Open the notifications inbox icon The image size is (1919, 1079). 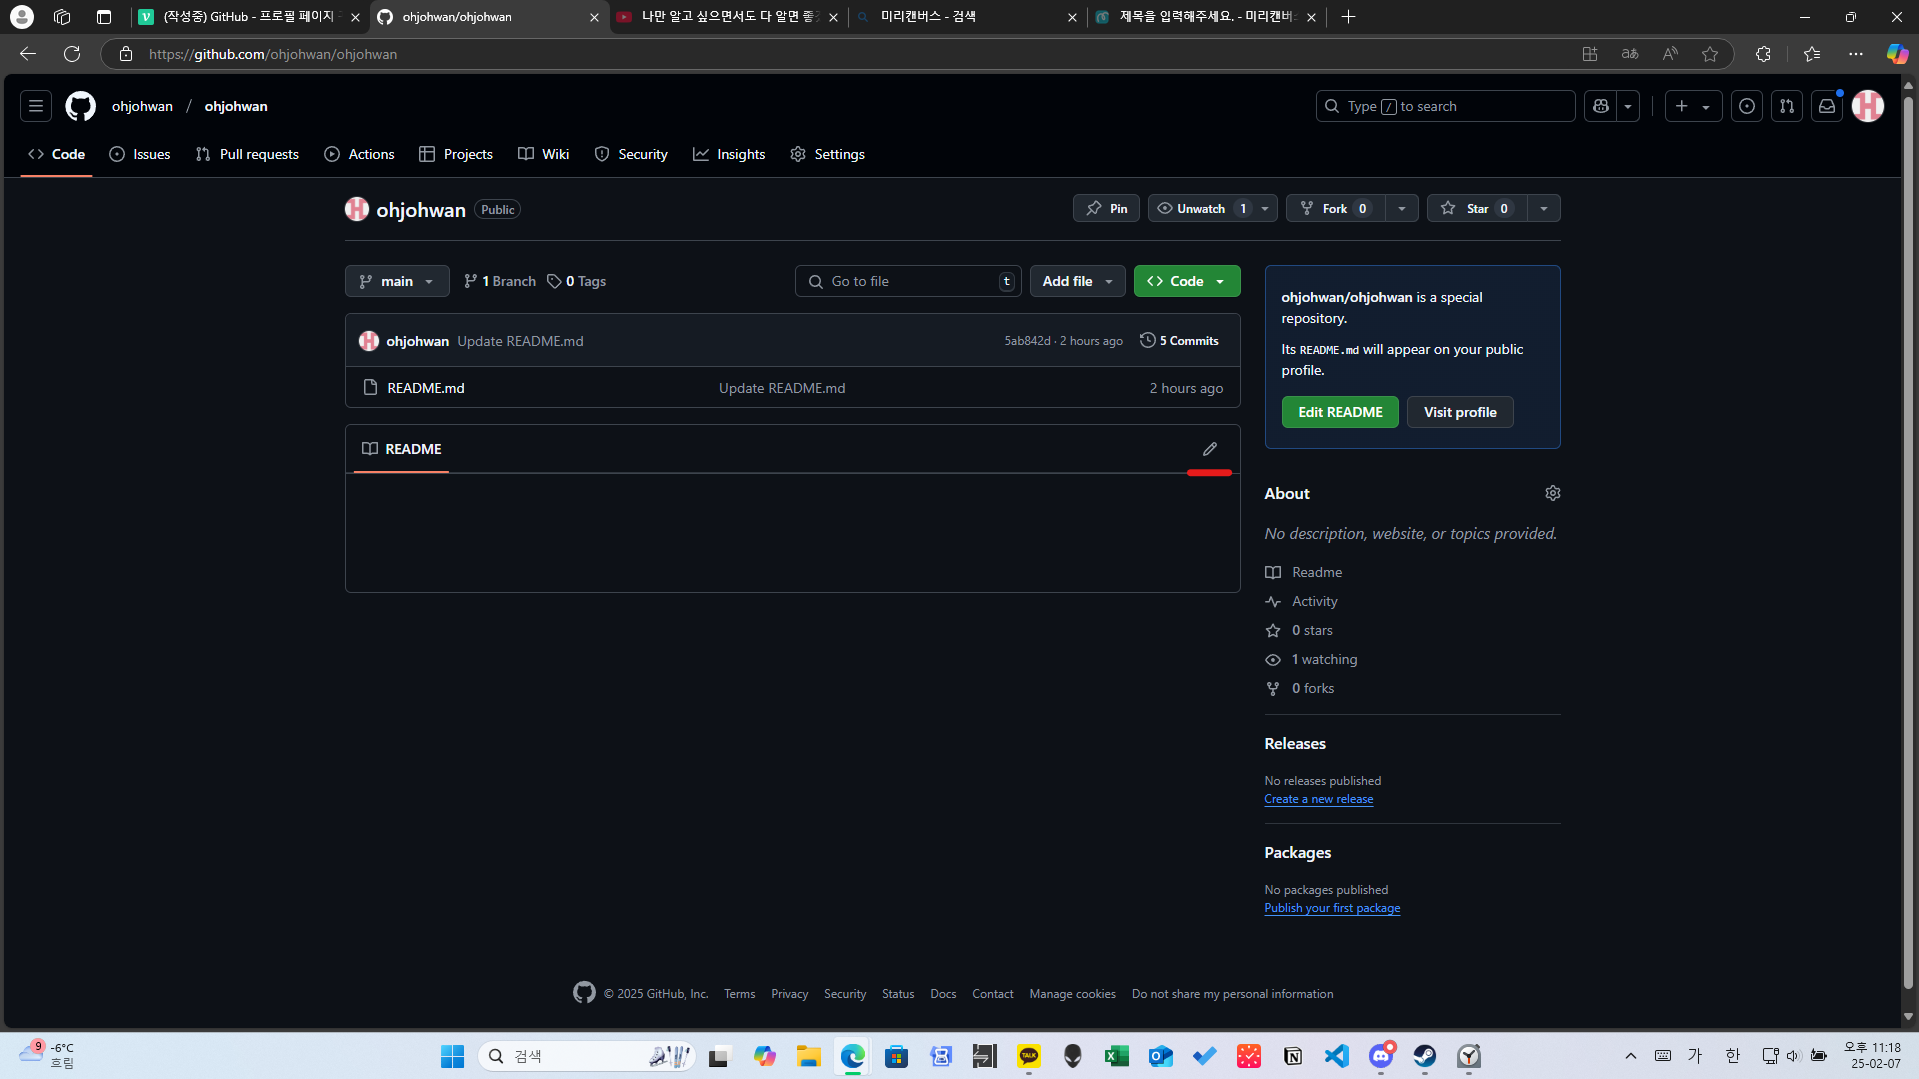[1827, 106]
